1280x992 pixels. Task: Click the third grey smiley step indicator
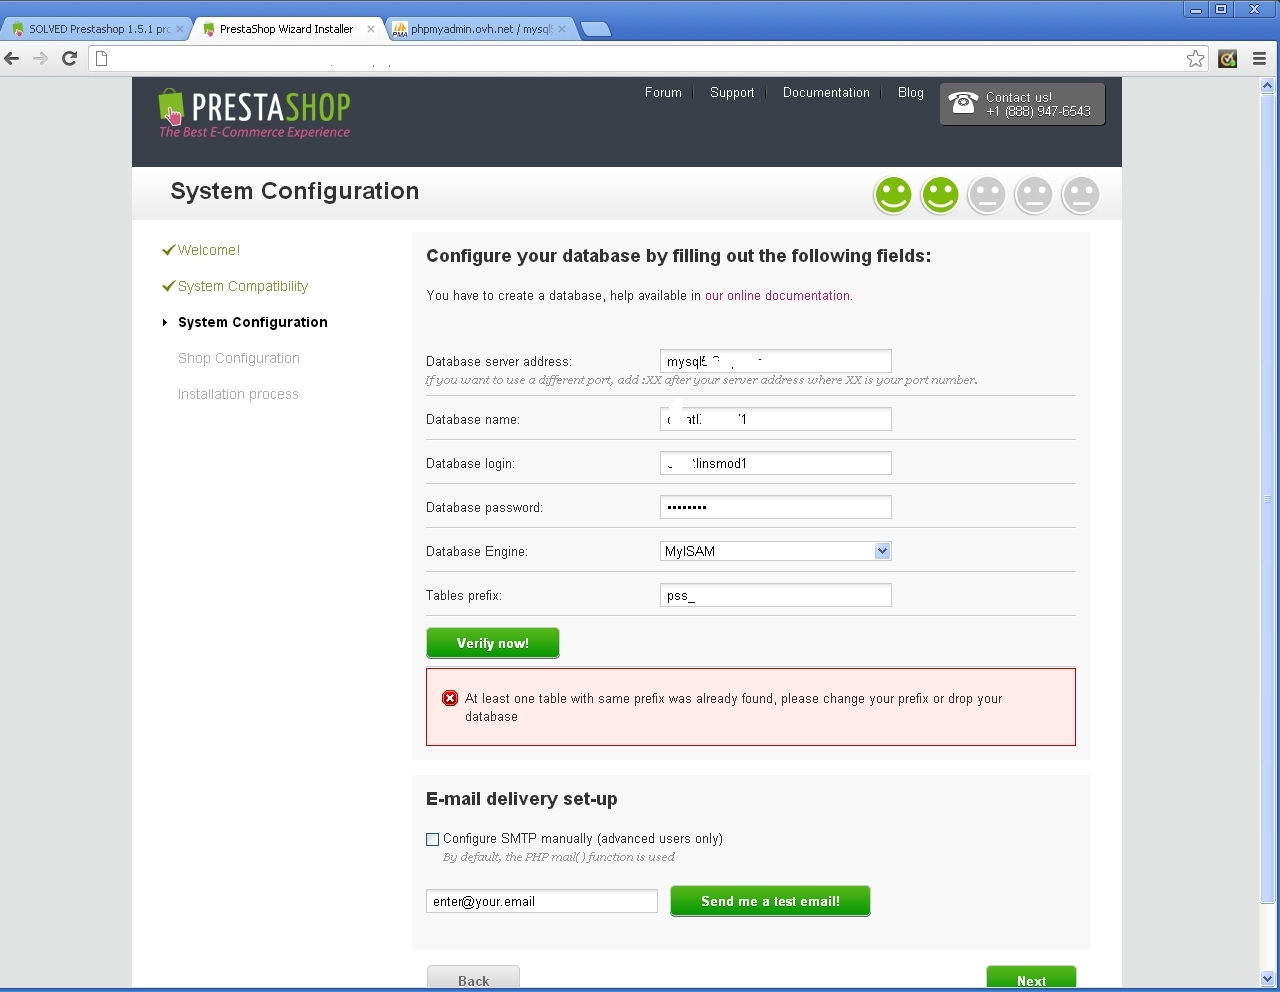click(x=987, y=195)
